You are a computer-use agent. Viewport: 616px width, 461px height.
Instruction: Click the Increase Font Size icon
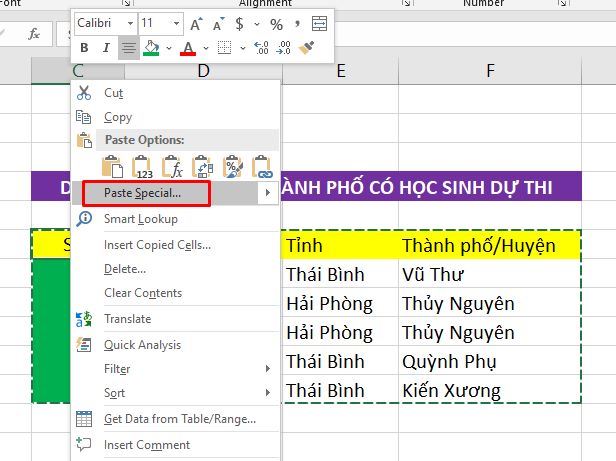[196, 24]
